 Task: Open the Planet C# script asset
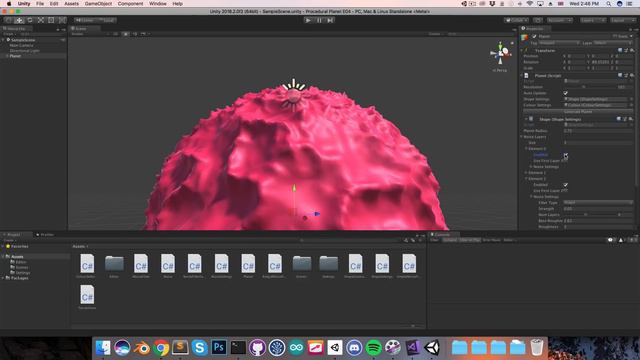point(248,265)
